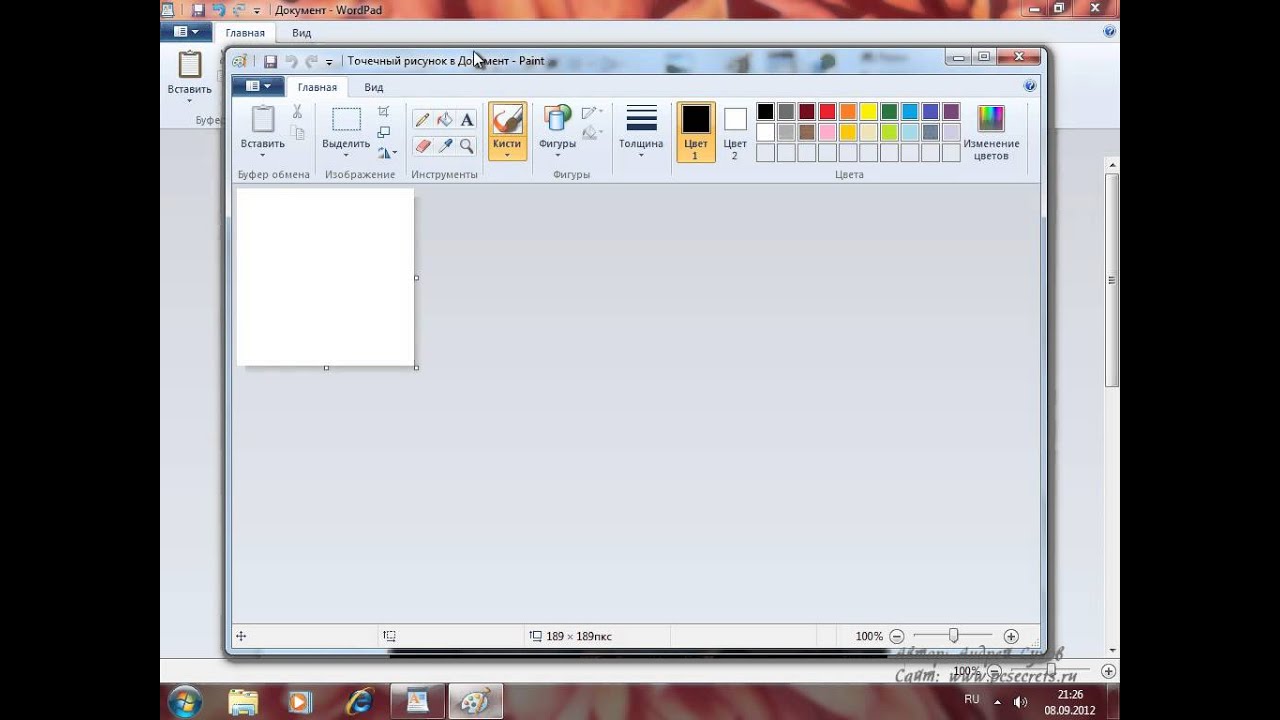Expand the Кисти brushes dropdown arrow
This screenshot has height=720, width=1280.
[x=507, y=155]
